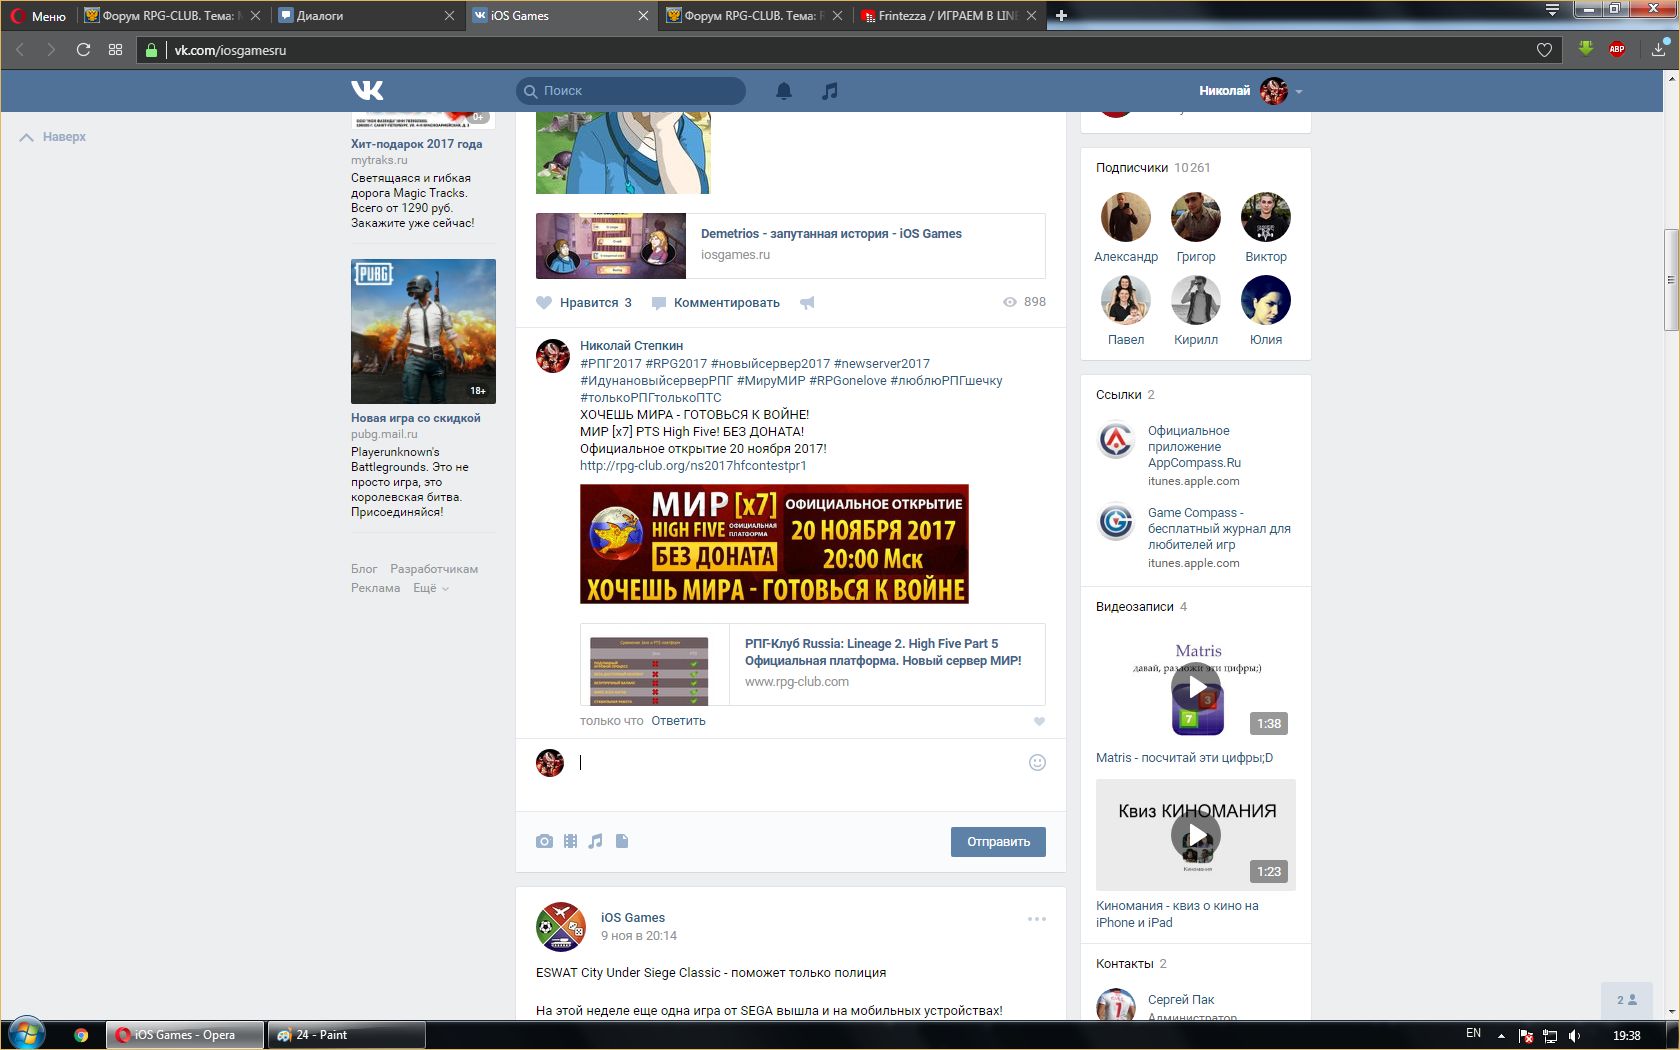Open the friends online widget
Image resolution: width=1680 pixels, height=1050 pixels.
(1626, 1000)
